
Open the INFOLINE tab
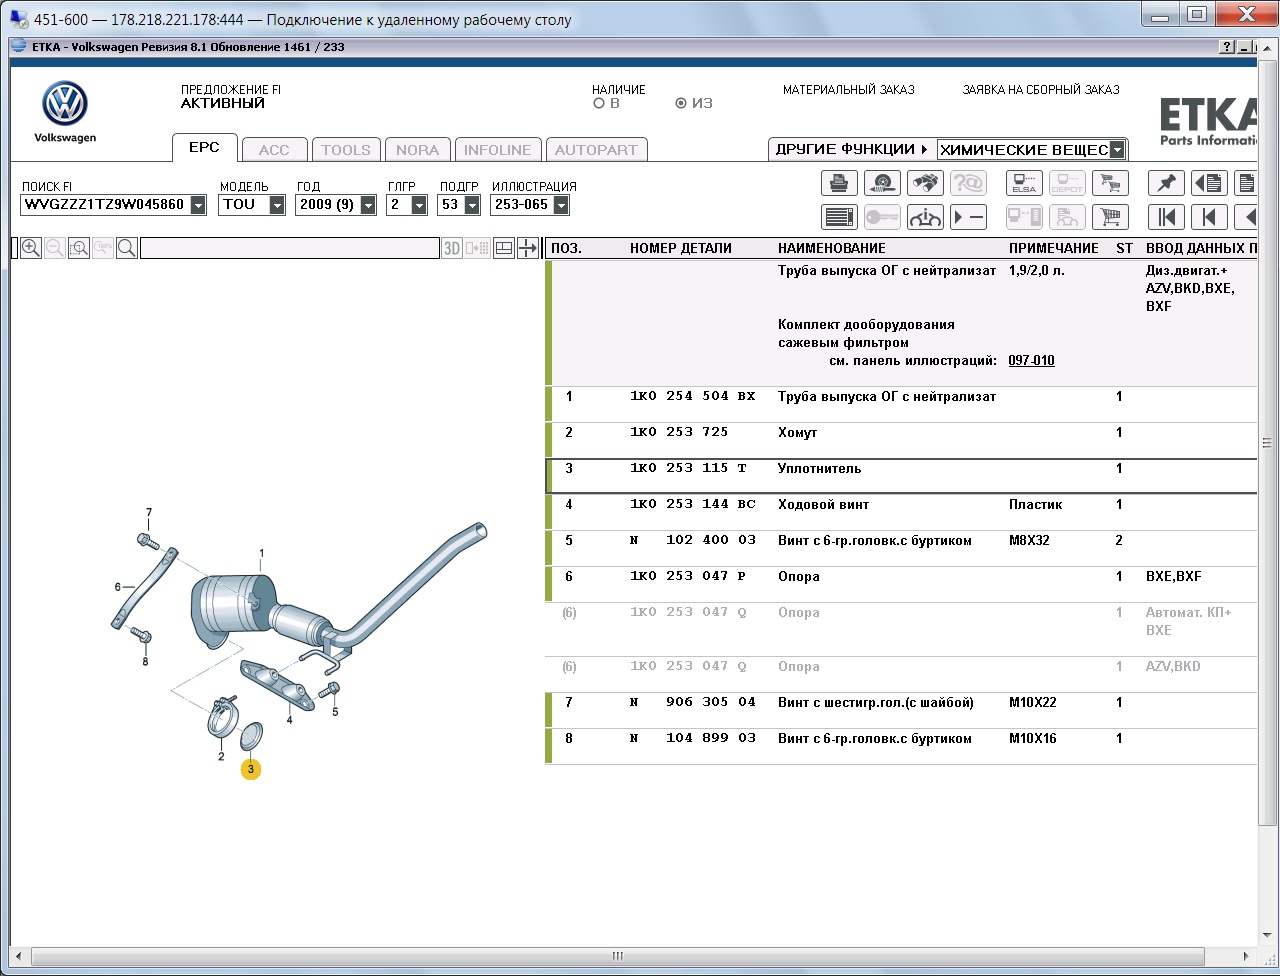[x=498, y=150]
